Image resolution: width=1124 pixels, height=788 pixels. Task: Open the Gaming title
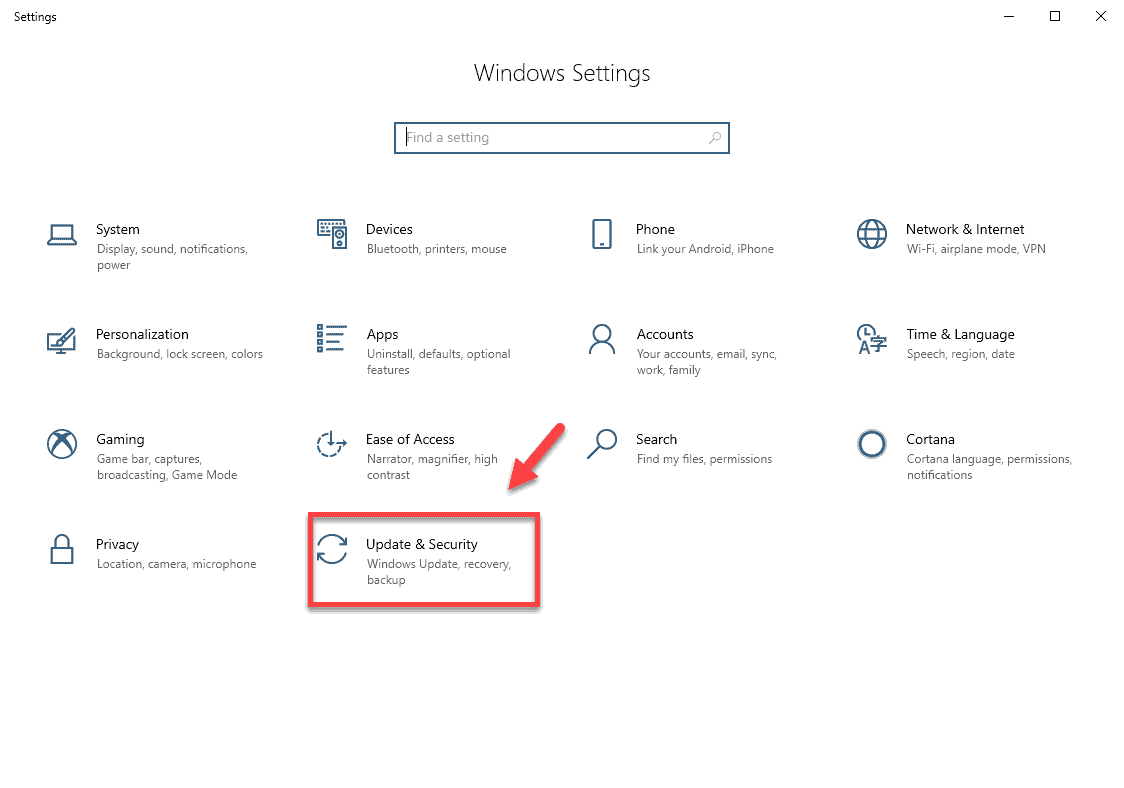pyautogui.click(x=120, y=440)
